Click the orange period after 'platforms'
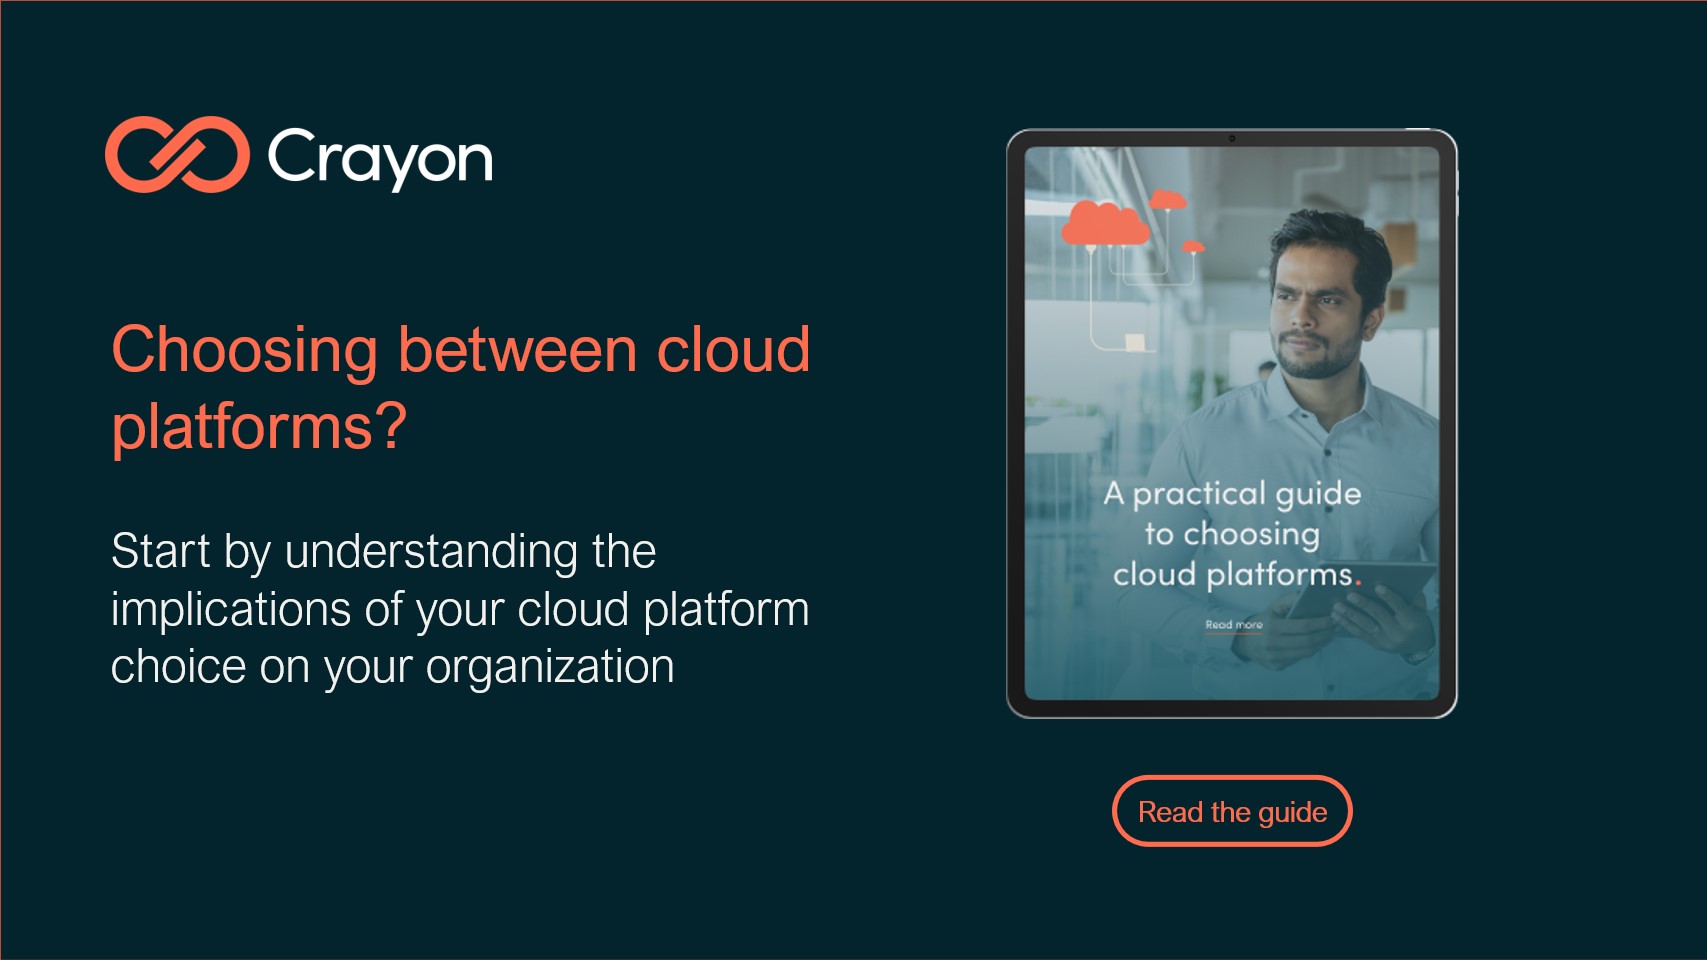 tap(1358, 582)
